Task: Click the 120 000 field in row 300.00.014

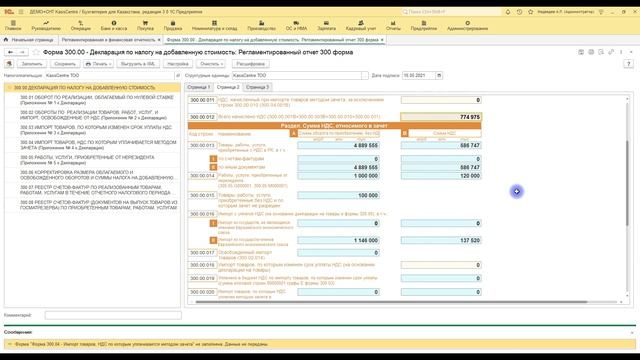Action: click(x=441, y=176)
